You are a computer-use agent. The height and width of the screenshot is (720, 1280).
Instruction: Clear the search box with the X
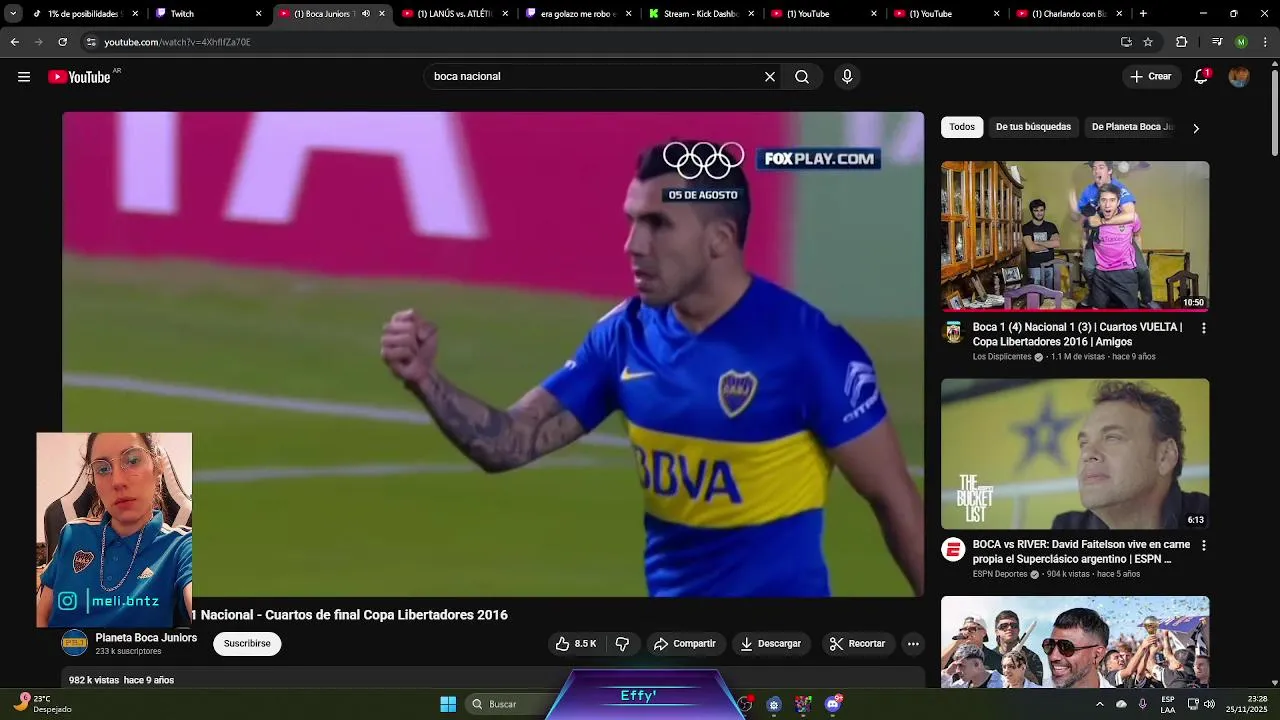[x=770, y=77]
